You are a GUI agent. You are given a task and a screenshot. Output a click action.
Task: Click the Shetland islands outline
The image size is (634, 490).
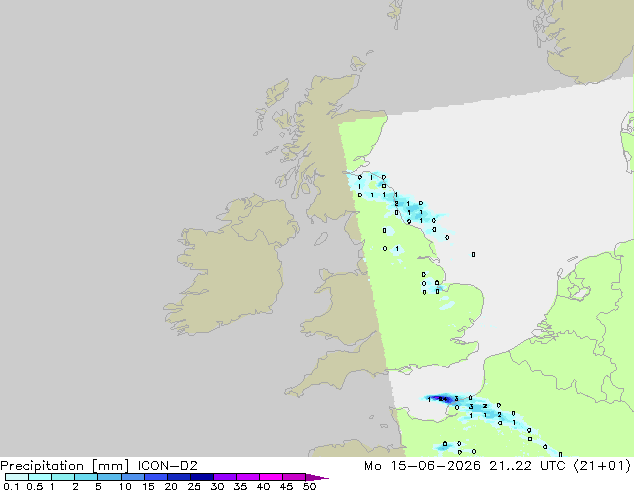point(396,14)
